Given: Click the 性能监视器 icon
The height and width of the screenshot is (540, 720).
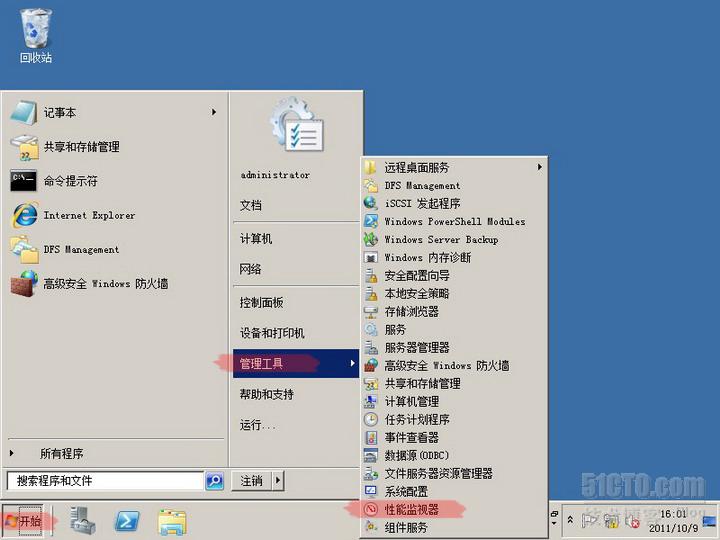Looking at the screenshot, I should pyautogui.click(x=371, y=509).
